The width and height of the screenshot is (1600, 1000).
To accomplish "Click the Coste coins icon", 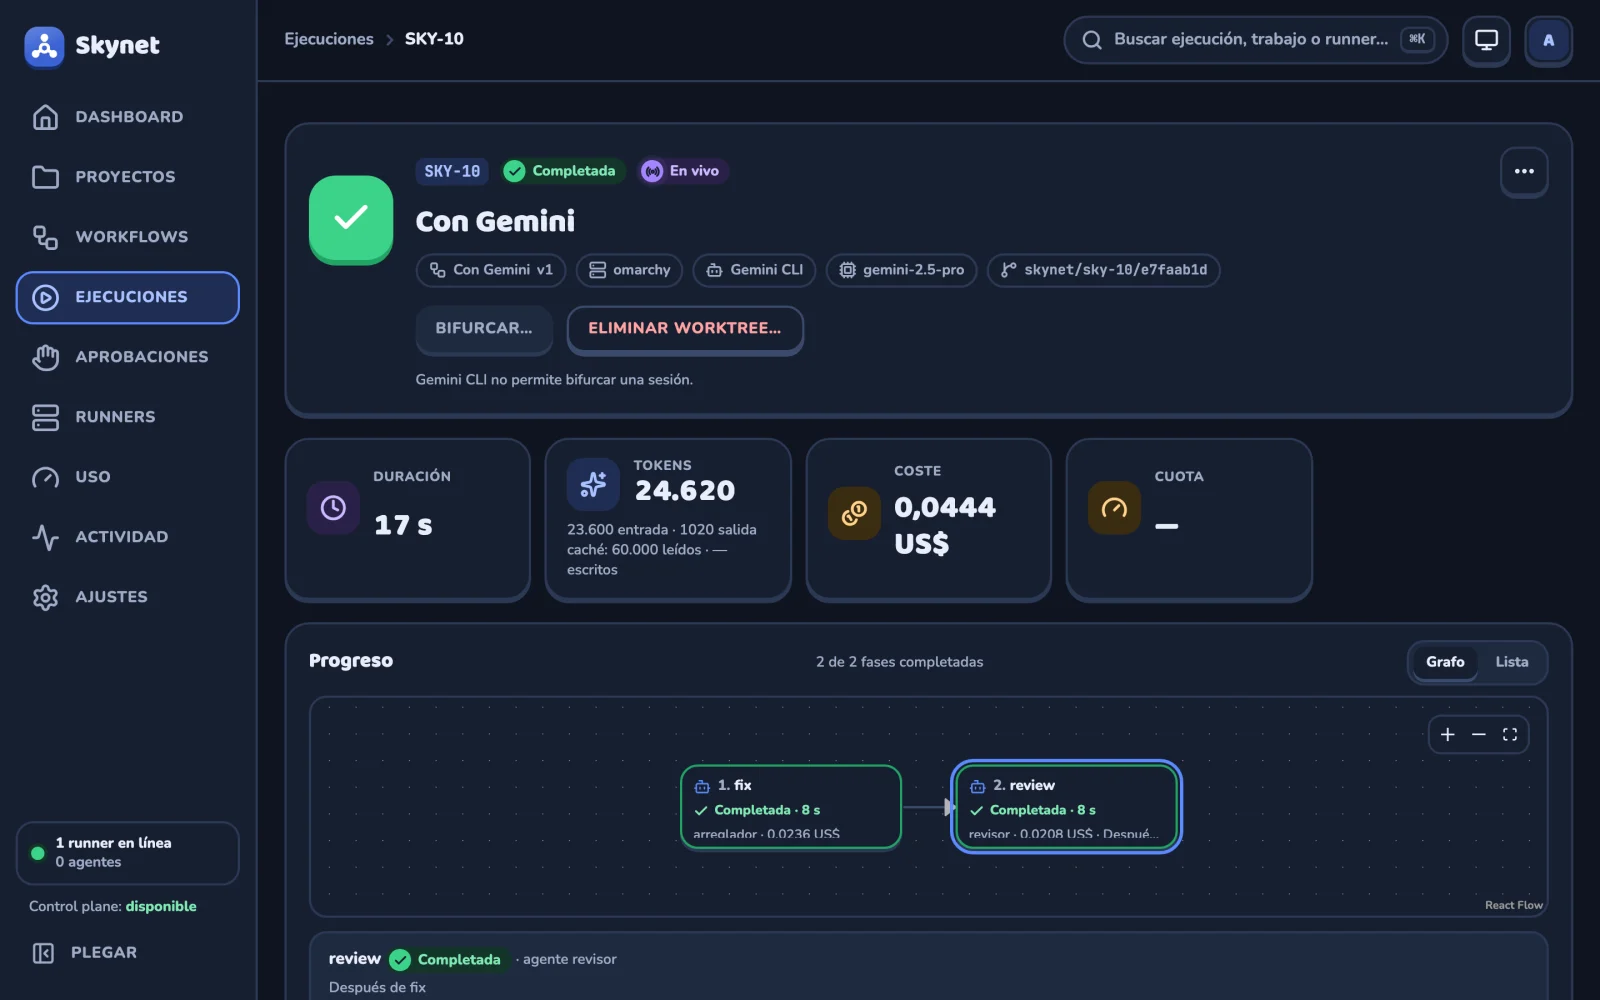I will coord(854,513).
